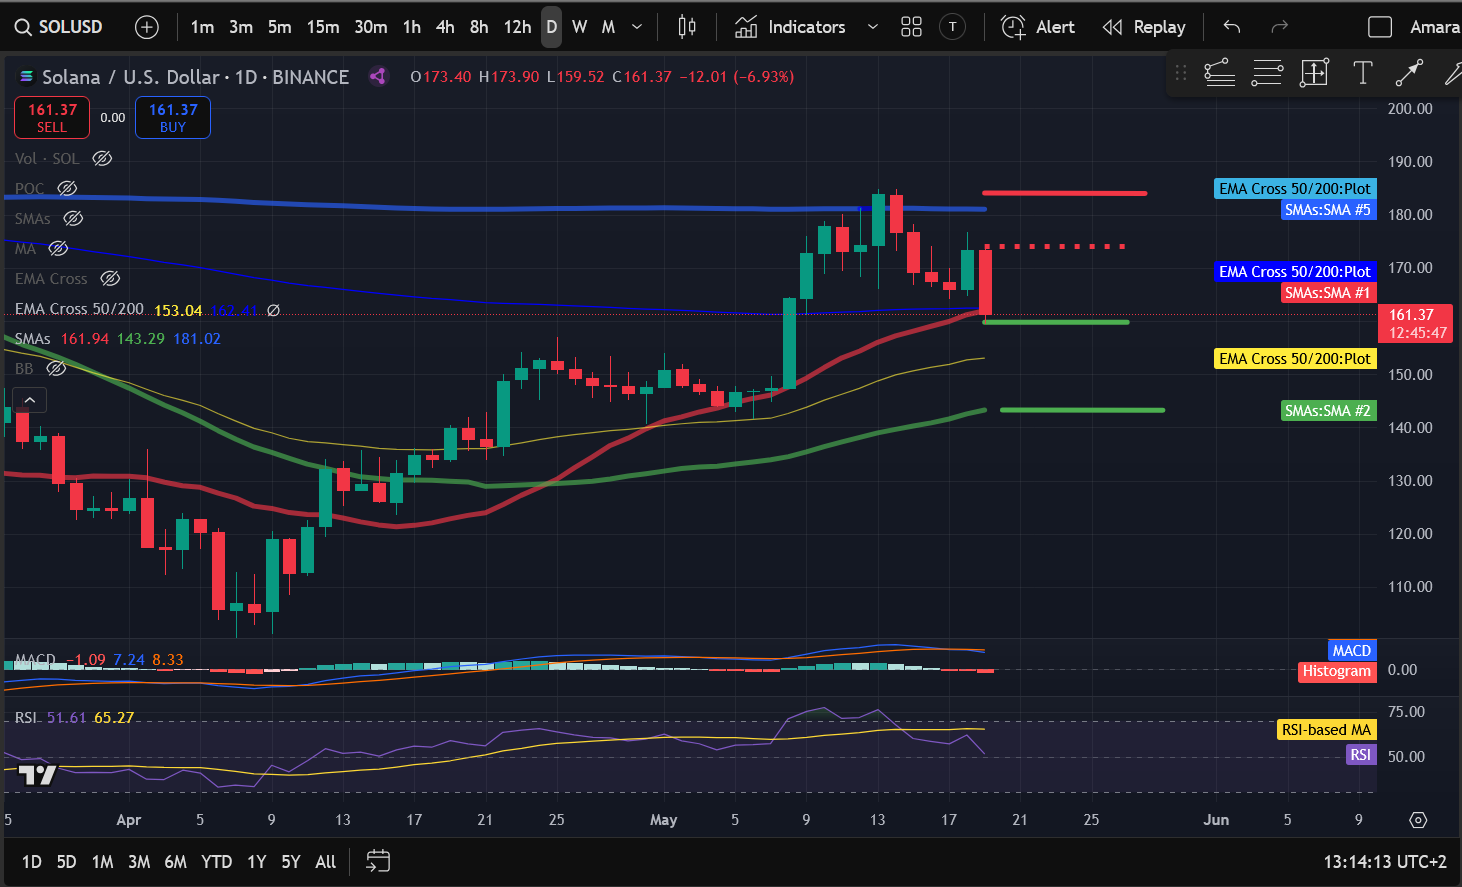This screenshot has width=1462, height=887.
Task: Open symbol search for SOLUSD
Action: (x=59, y=27)
